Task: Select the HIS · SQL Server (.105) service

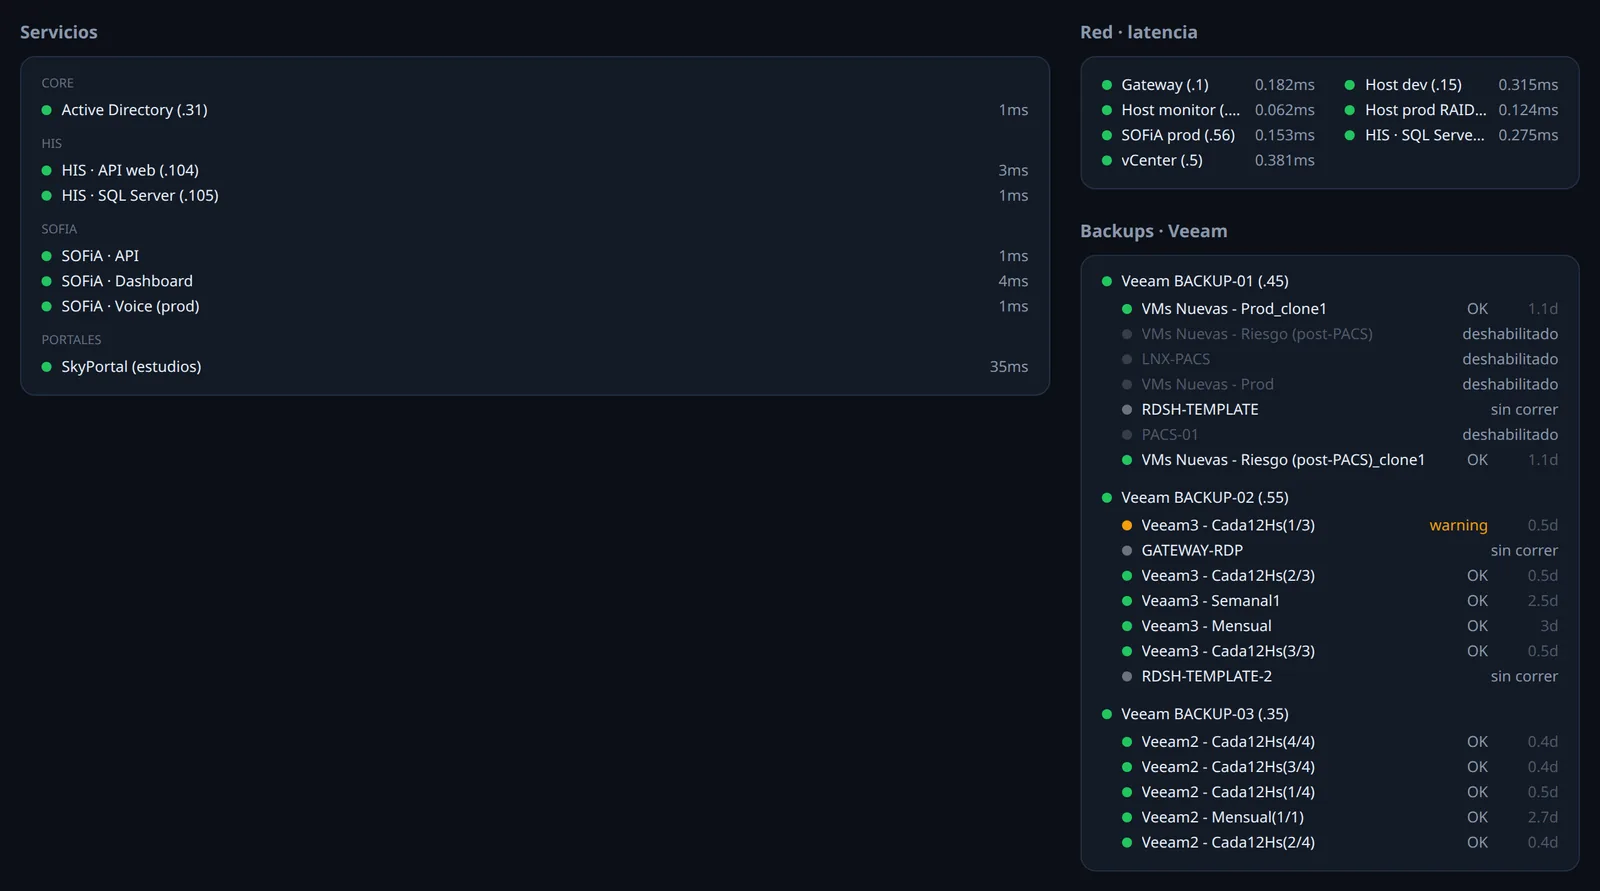Action: click(535, 195)
